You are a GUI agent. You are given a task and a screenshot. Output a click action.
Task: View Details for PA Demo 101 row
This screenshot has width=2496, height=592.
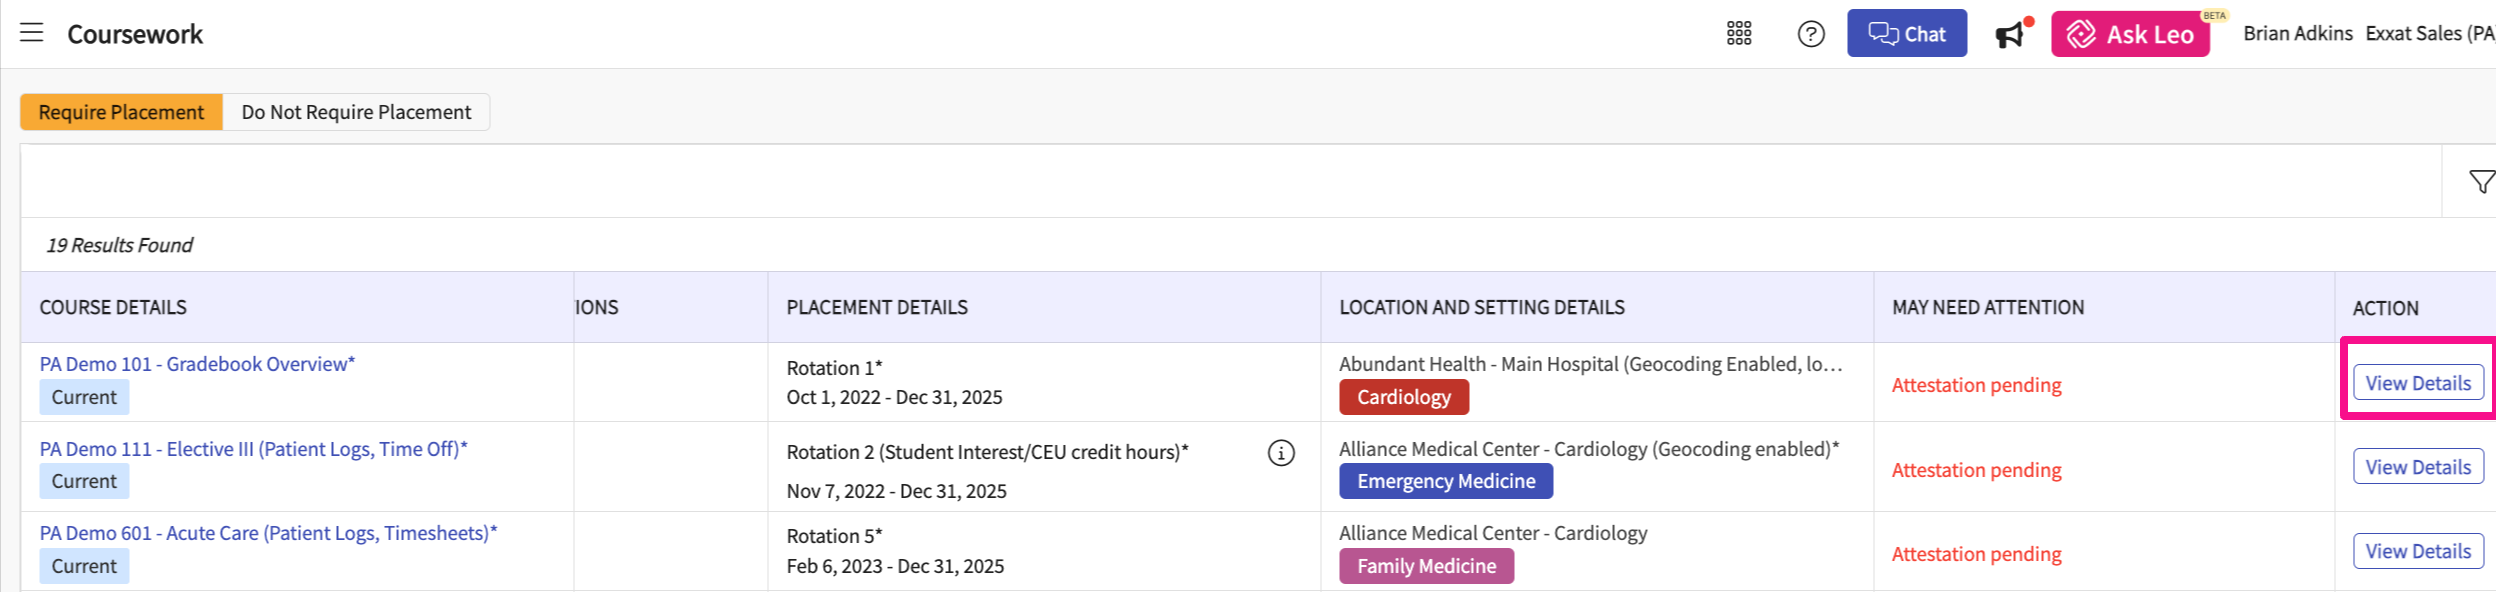point(2417,383)
